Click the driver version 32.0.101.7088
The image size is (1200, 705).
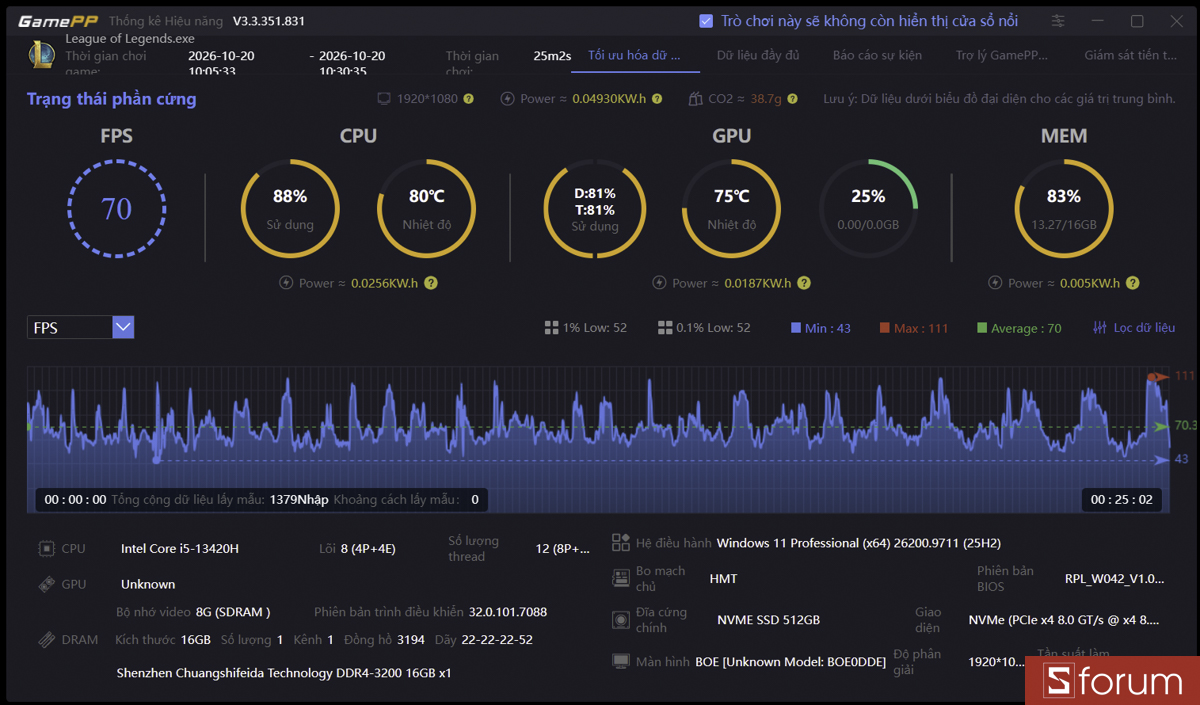(x=508, y=612)
